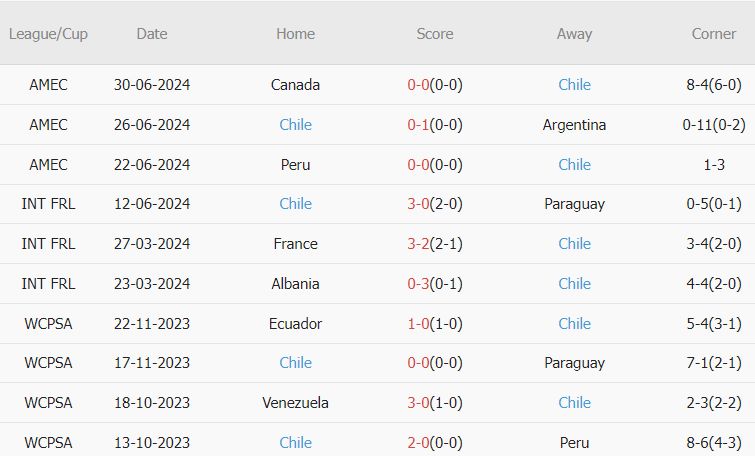Screen dimensions: 755x456
Task: Click the Argentina team name
Action: click(574, 125)
